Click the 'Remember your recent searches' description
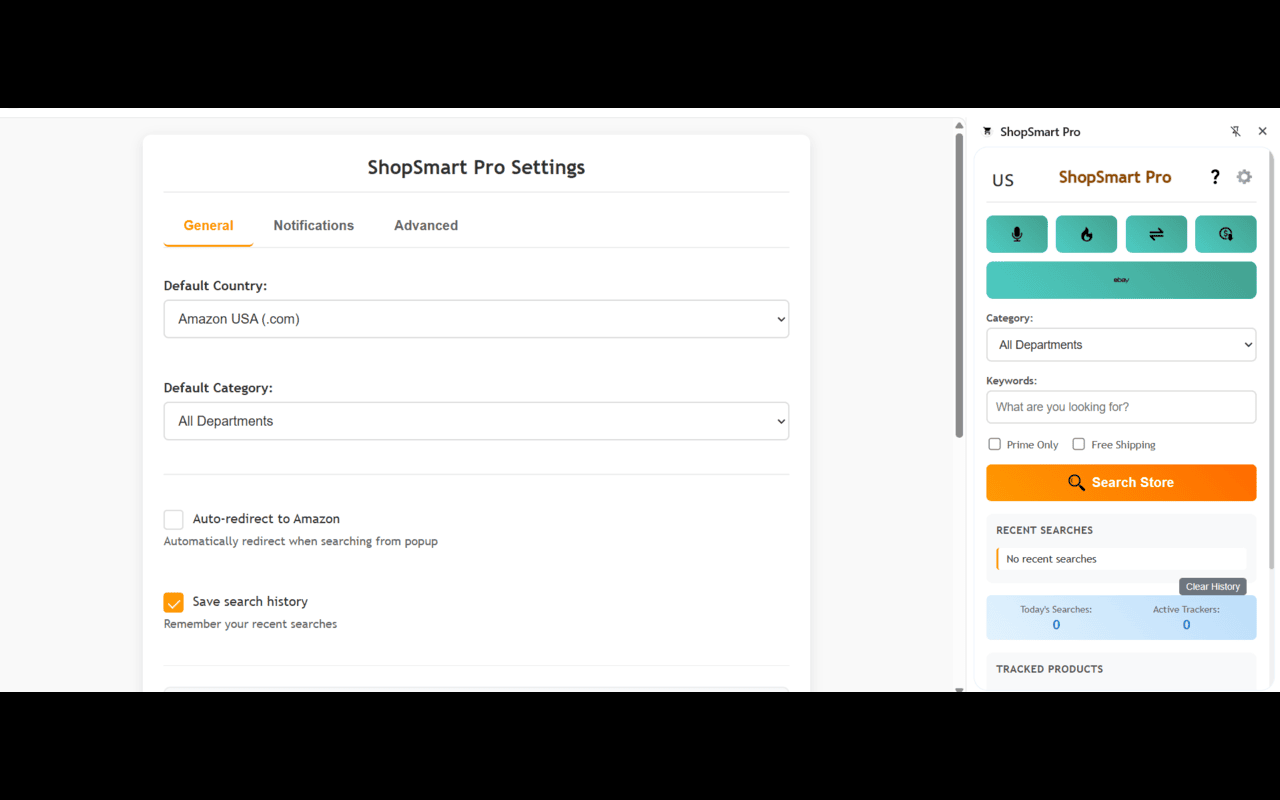 [251, 624]
